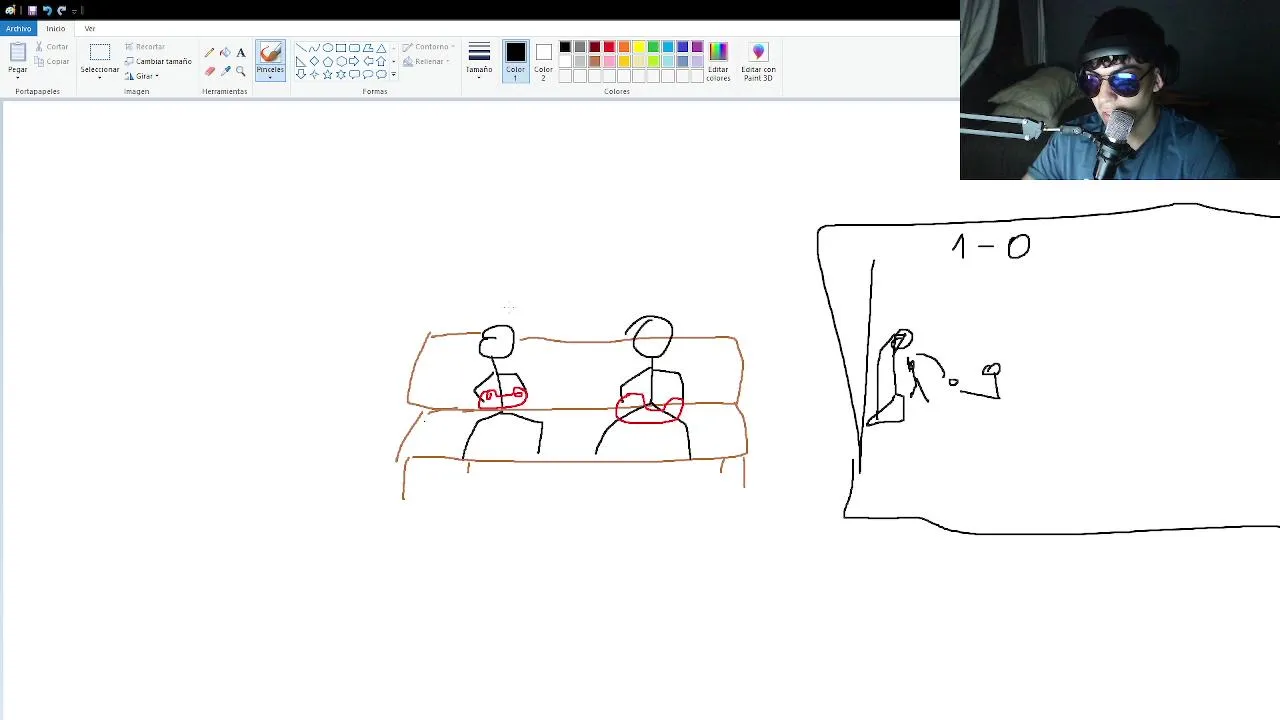Choose the Pentagon shape
Viewport: 1280px width, 720px height.
[x=328, y=62]
